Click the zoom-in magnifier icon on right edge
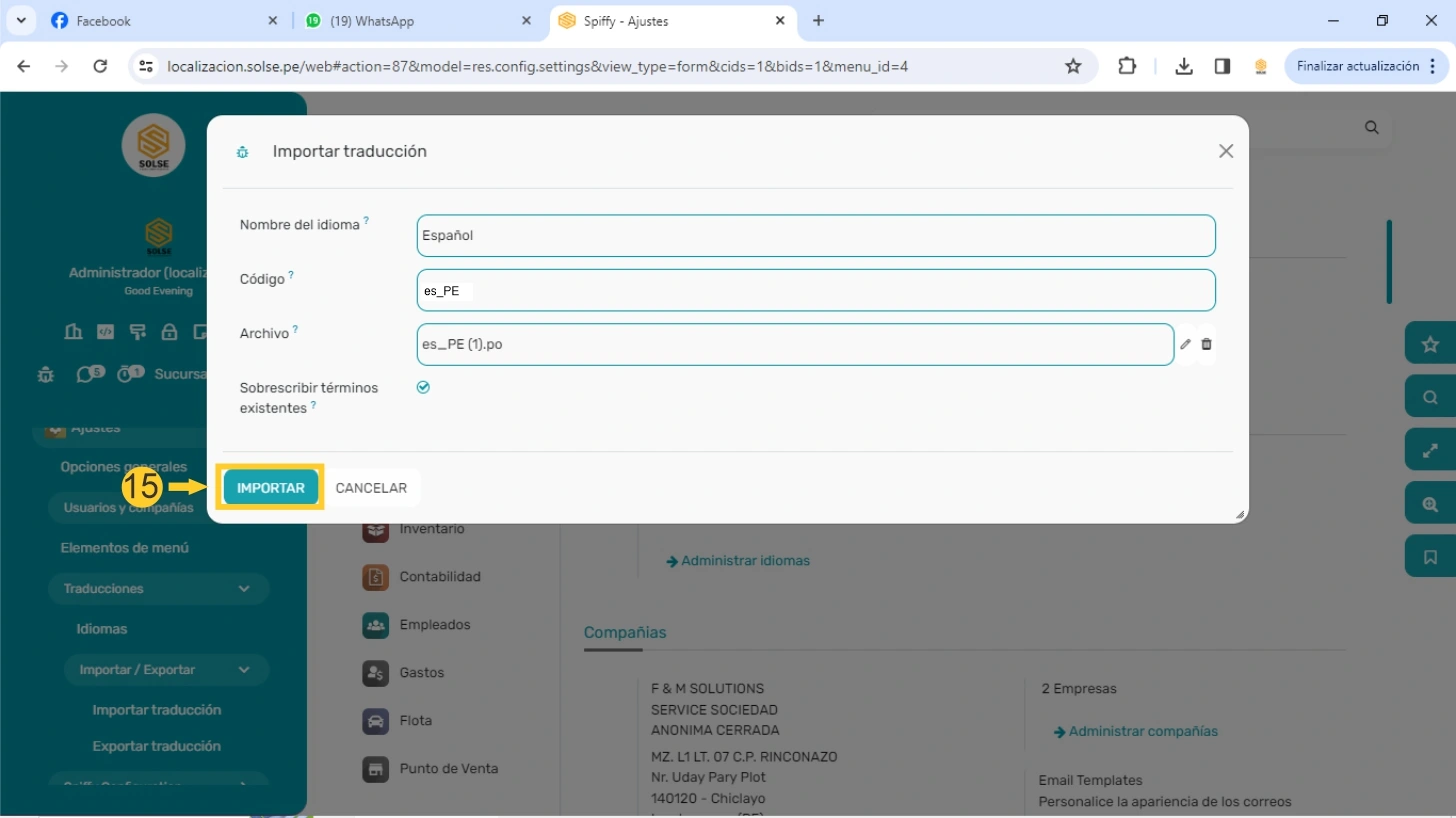 (1430, 504)
